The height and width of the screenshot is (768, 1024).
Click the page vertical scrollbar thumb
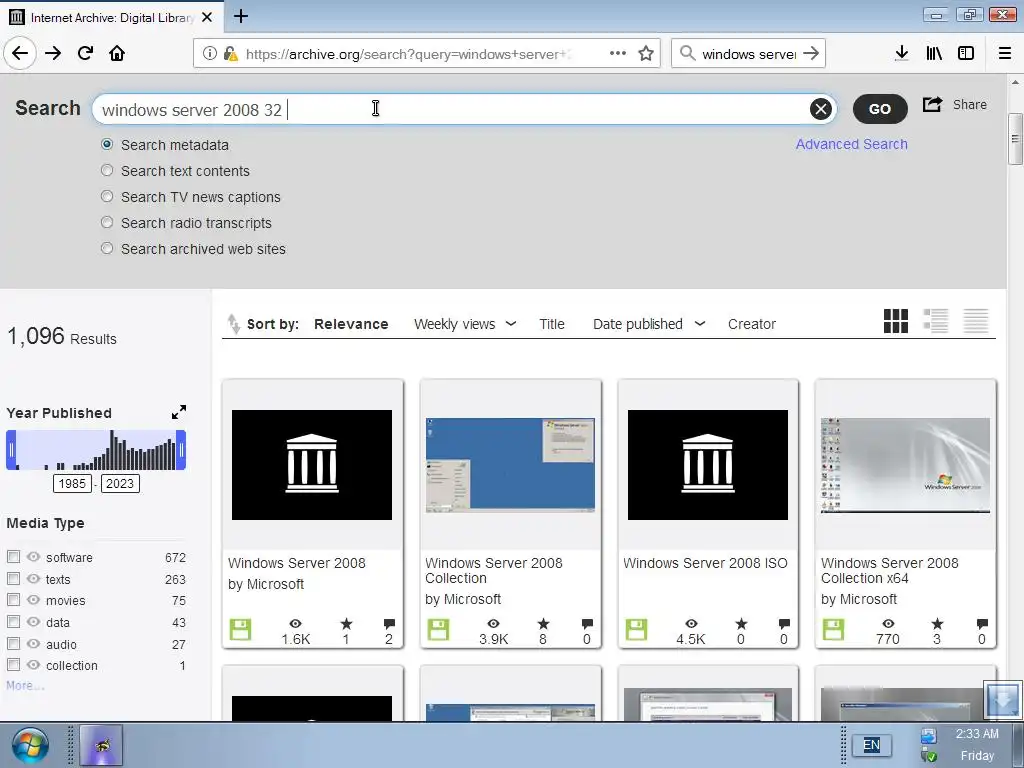coord(1014,138)
